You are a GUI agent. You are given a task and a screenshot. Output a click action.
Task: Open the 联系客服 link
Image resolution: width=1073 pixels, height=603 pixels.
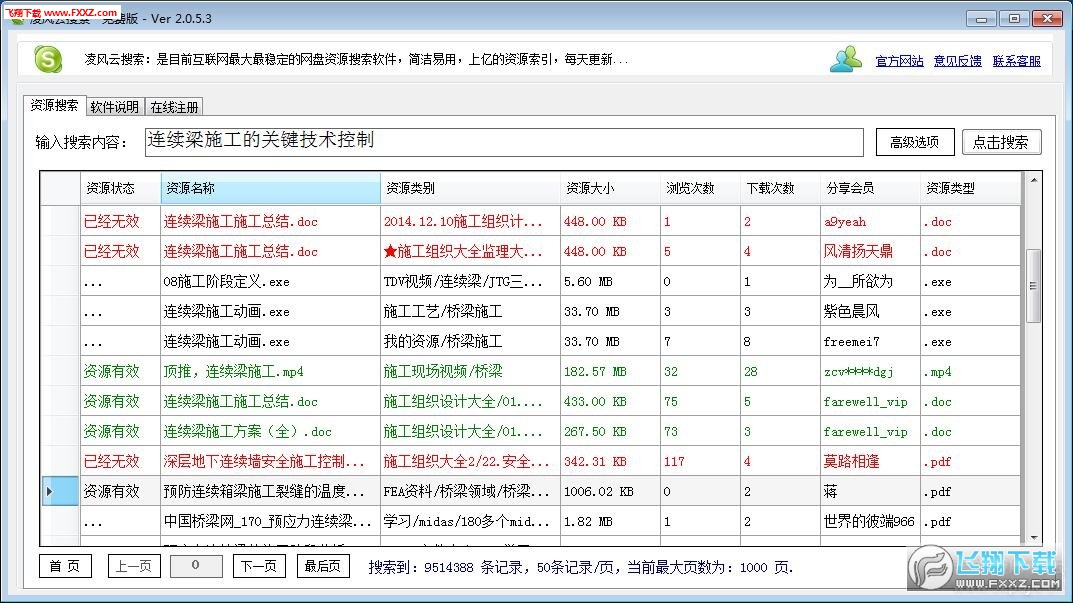tap(1016, 61)
